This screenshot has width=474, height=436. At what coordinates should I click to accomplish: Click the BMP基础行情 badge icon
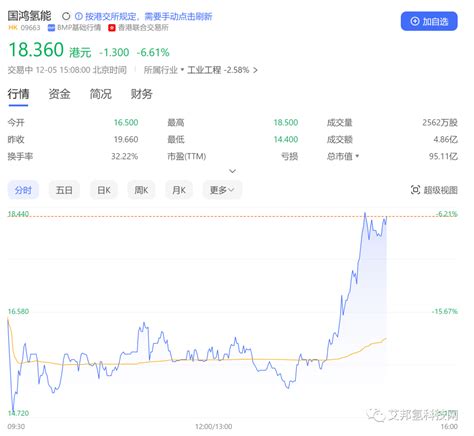[51, 28]
